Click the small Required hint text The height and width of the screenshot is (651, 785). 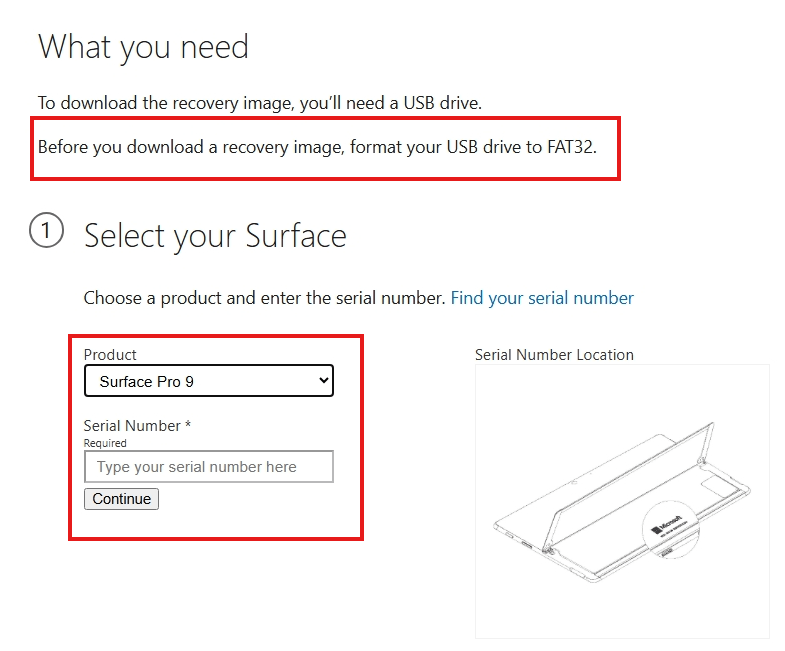105,443
